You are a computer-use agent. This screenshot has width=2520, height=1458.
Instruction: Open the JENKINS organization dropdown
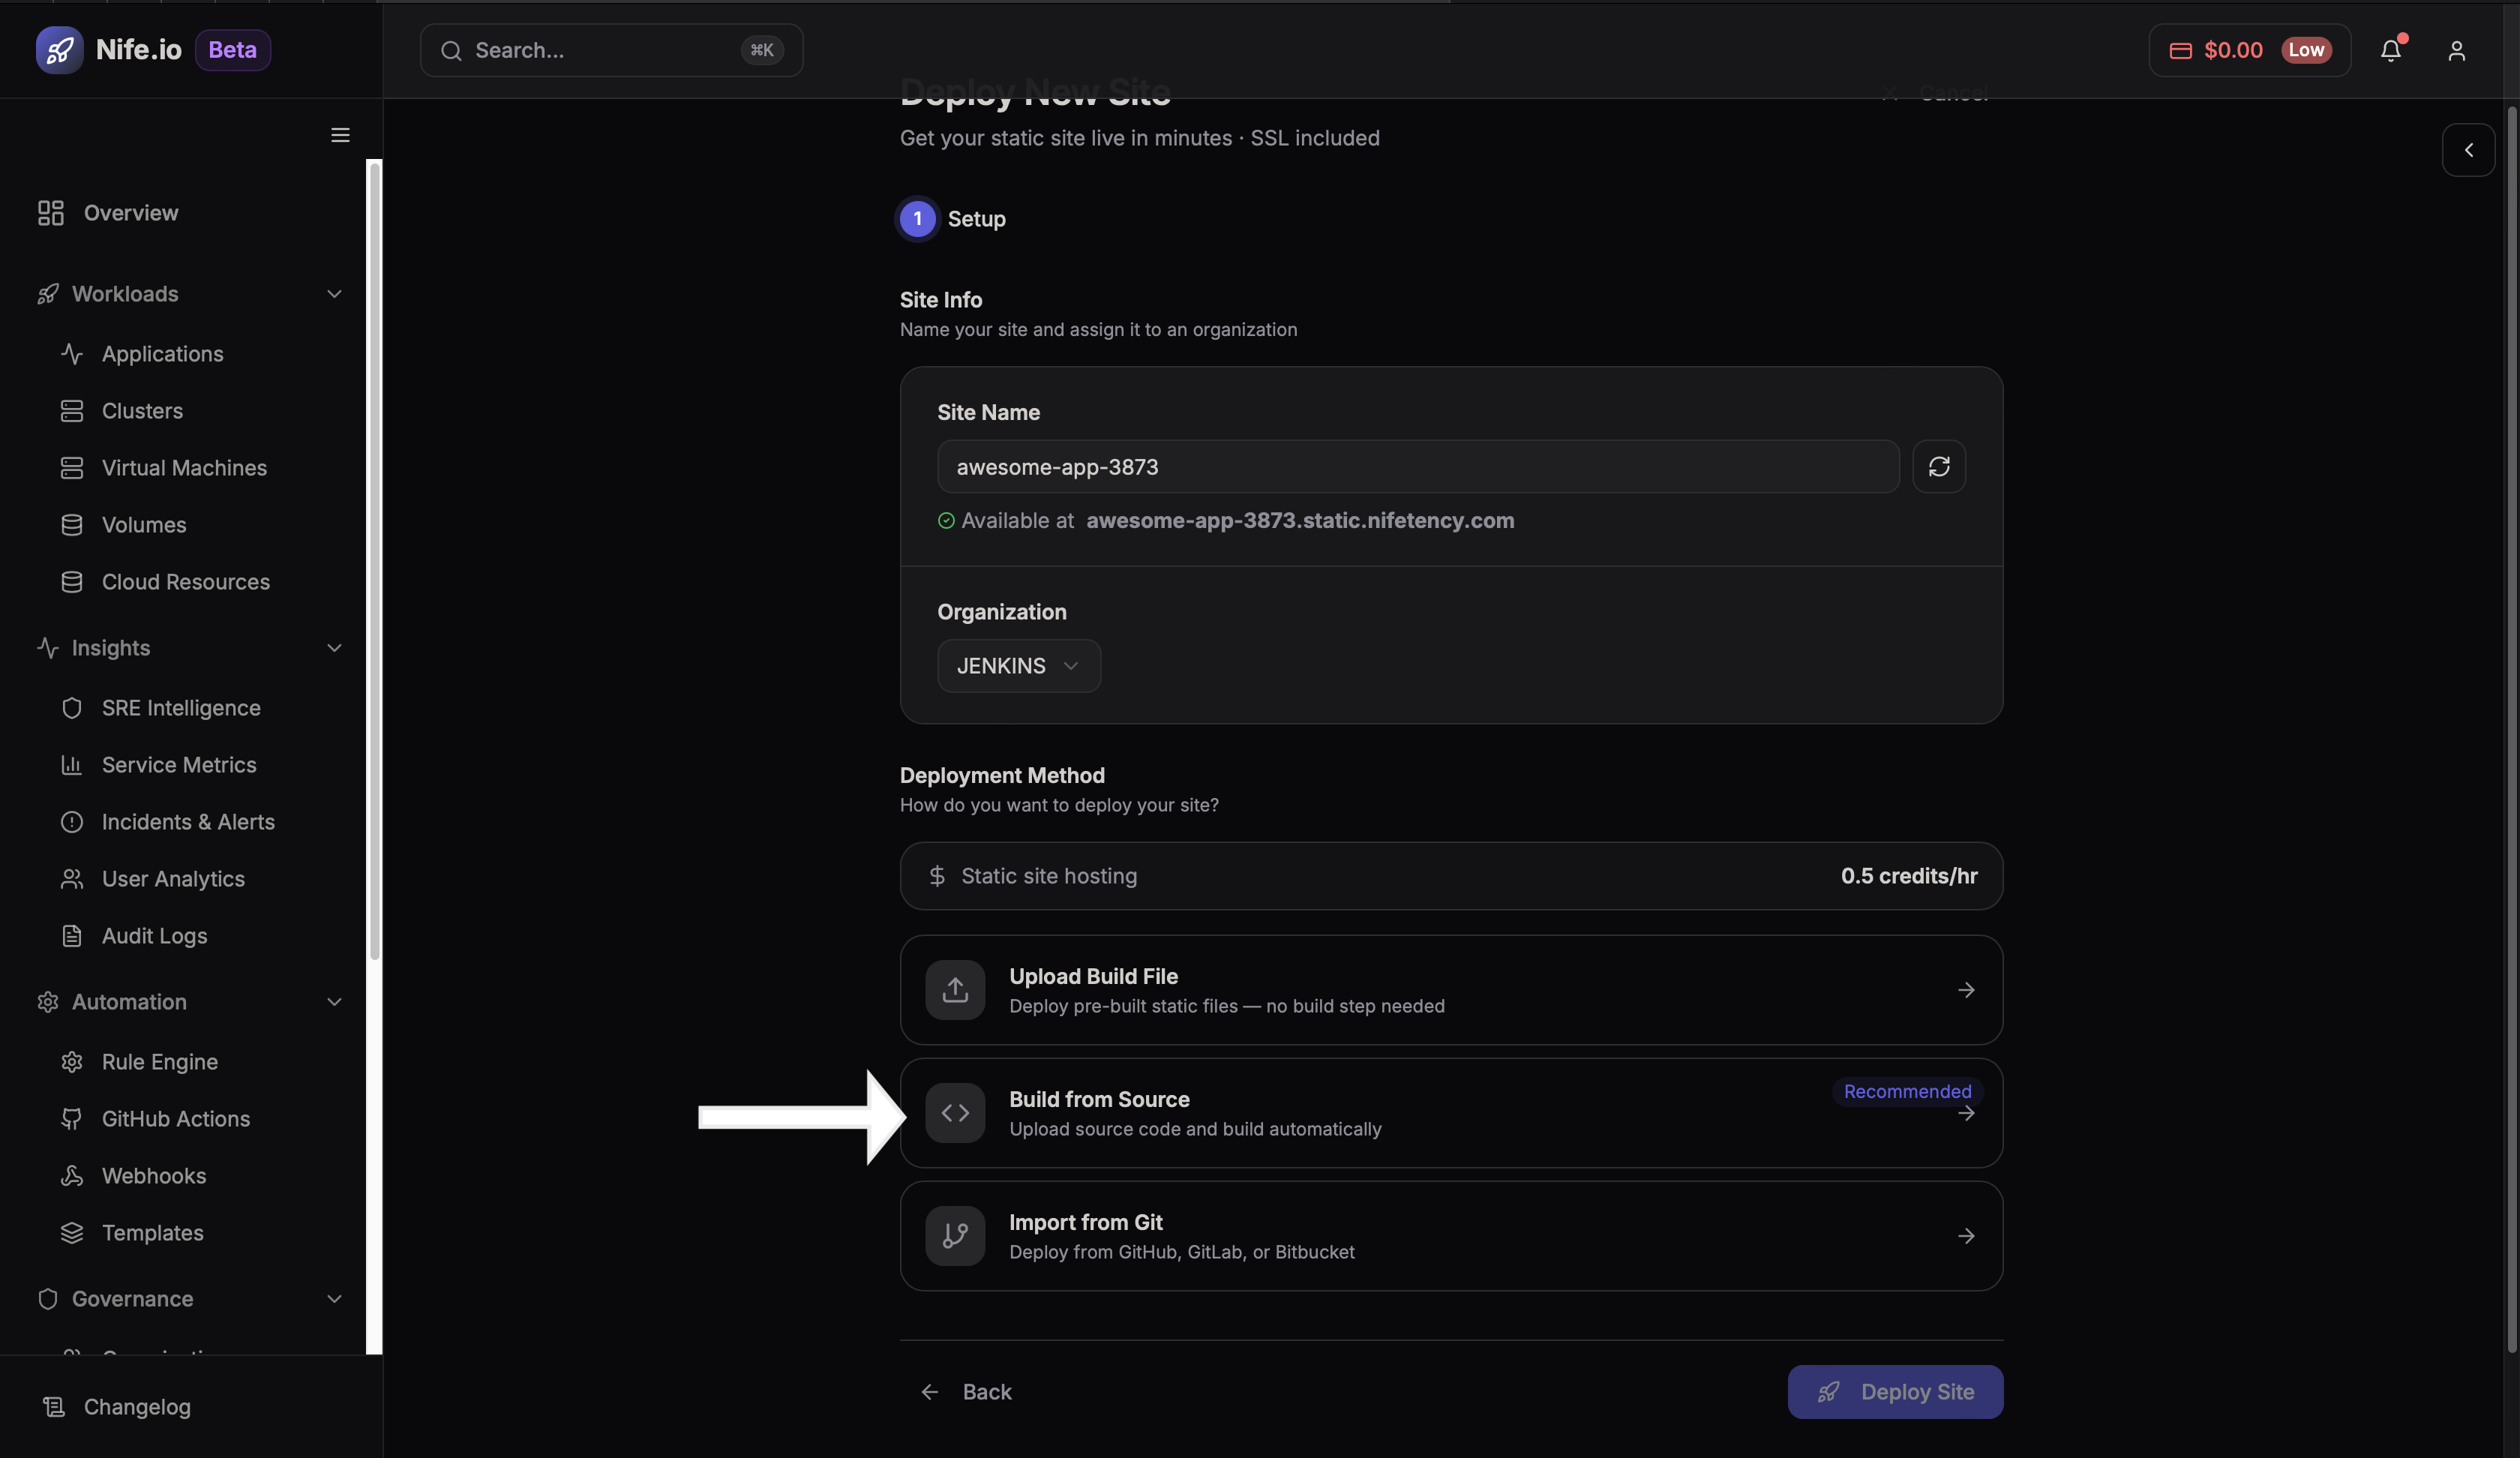click(x=1018, y=666)
